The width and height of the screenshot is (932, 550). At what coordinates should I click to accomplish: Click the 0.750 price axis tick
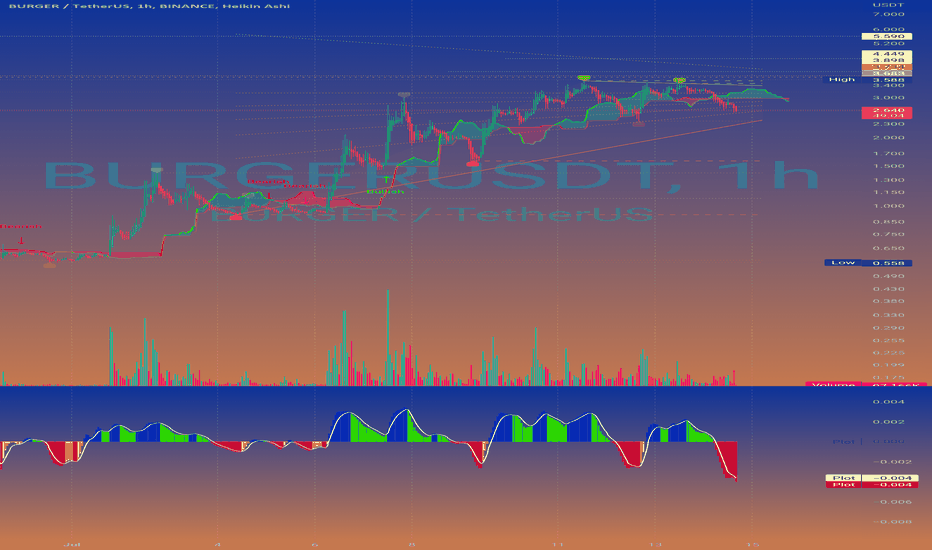[888, 234]
